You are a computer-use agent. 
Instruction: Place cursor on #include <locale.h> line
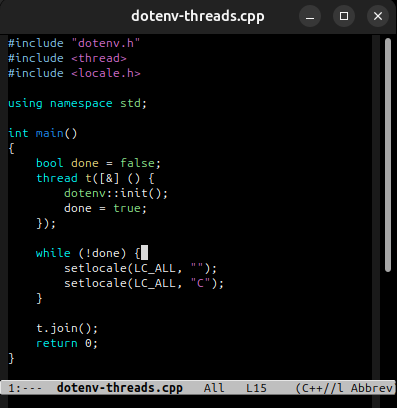(74, 73)
